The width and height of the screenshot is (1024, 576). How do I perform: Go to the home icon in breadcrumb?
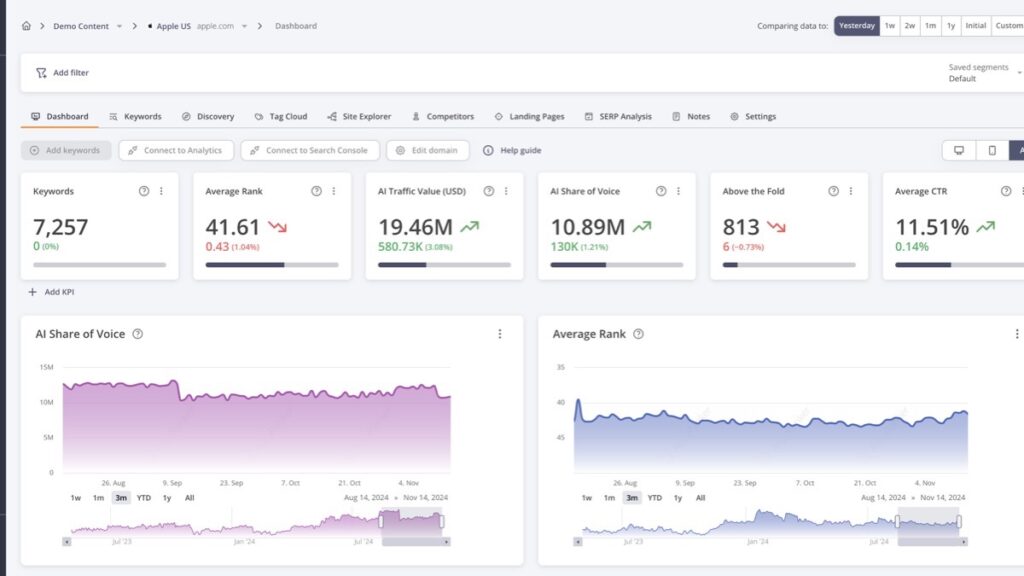[x=26, y=25]
